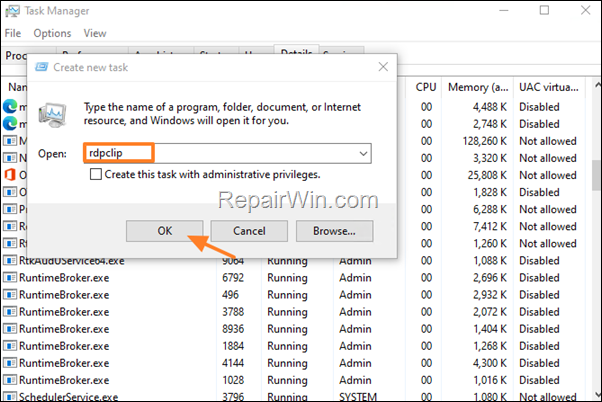Click the Create new task dialog title icon
This screenshot has width=602, height=402.
point(41,67)
